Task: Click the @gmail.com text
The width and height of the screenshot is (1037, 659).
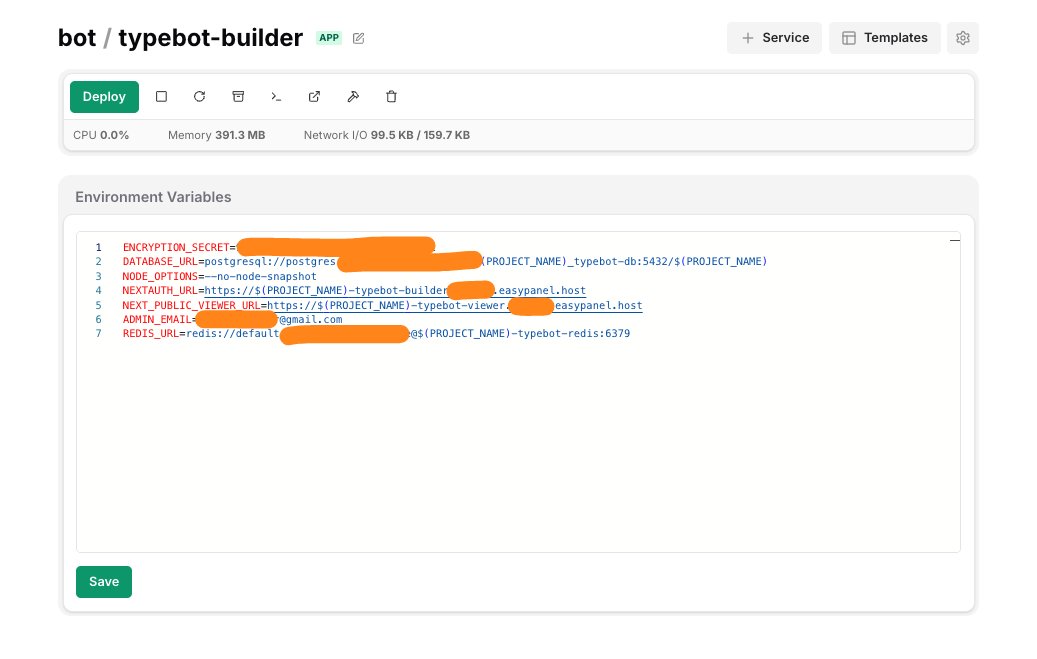Action: click(311, 320)
